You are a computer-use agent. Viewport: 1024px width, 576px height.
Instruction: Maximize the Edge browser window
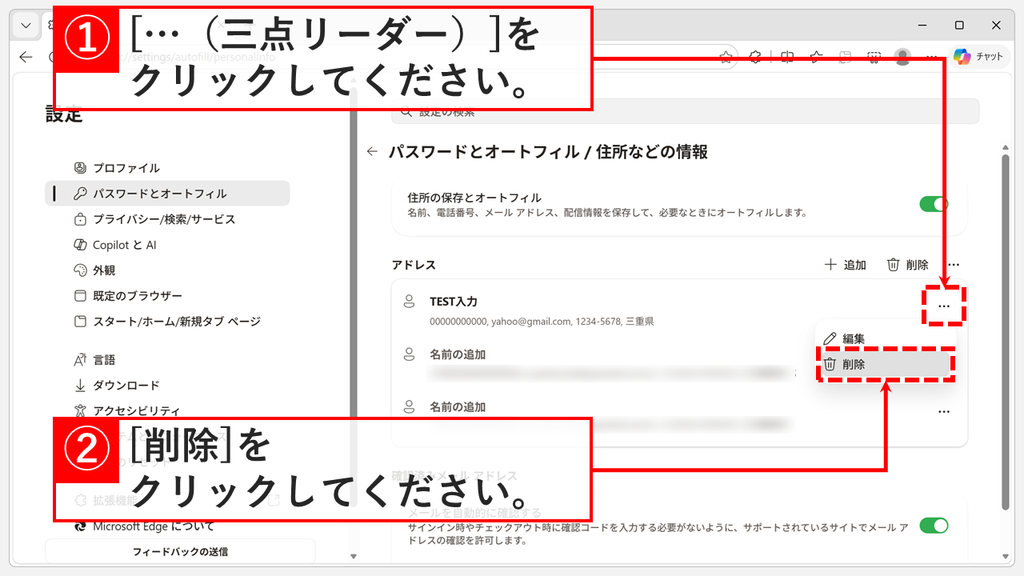tap(959, 25)
